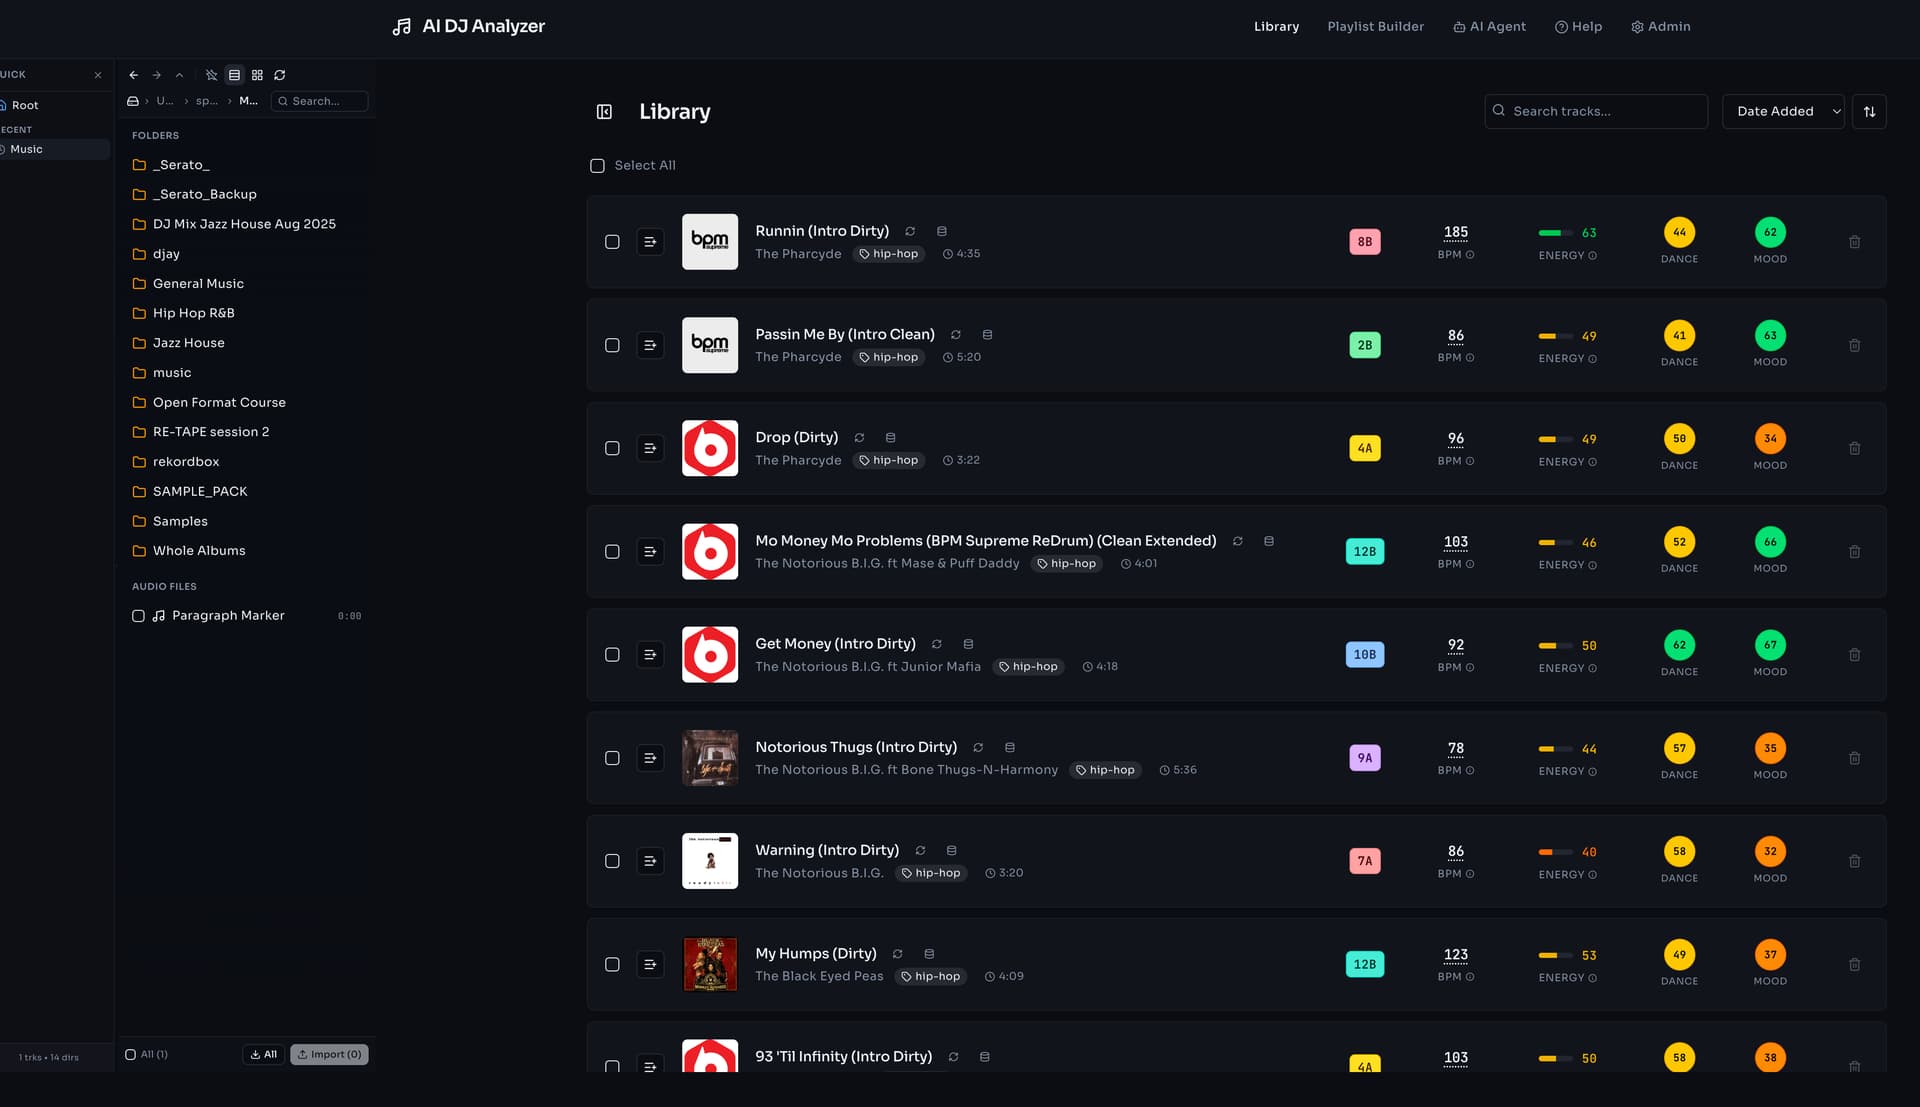Click the unpin icon in file browser toolbar
This screenshot has height=1107, width=1920.
click(211, 75)
